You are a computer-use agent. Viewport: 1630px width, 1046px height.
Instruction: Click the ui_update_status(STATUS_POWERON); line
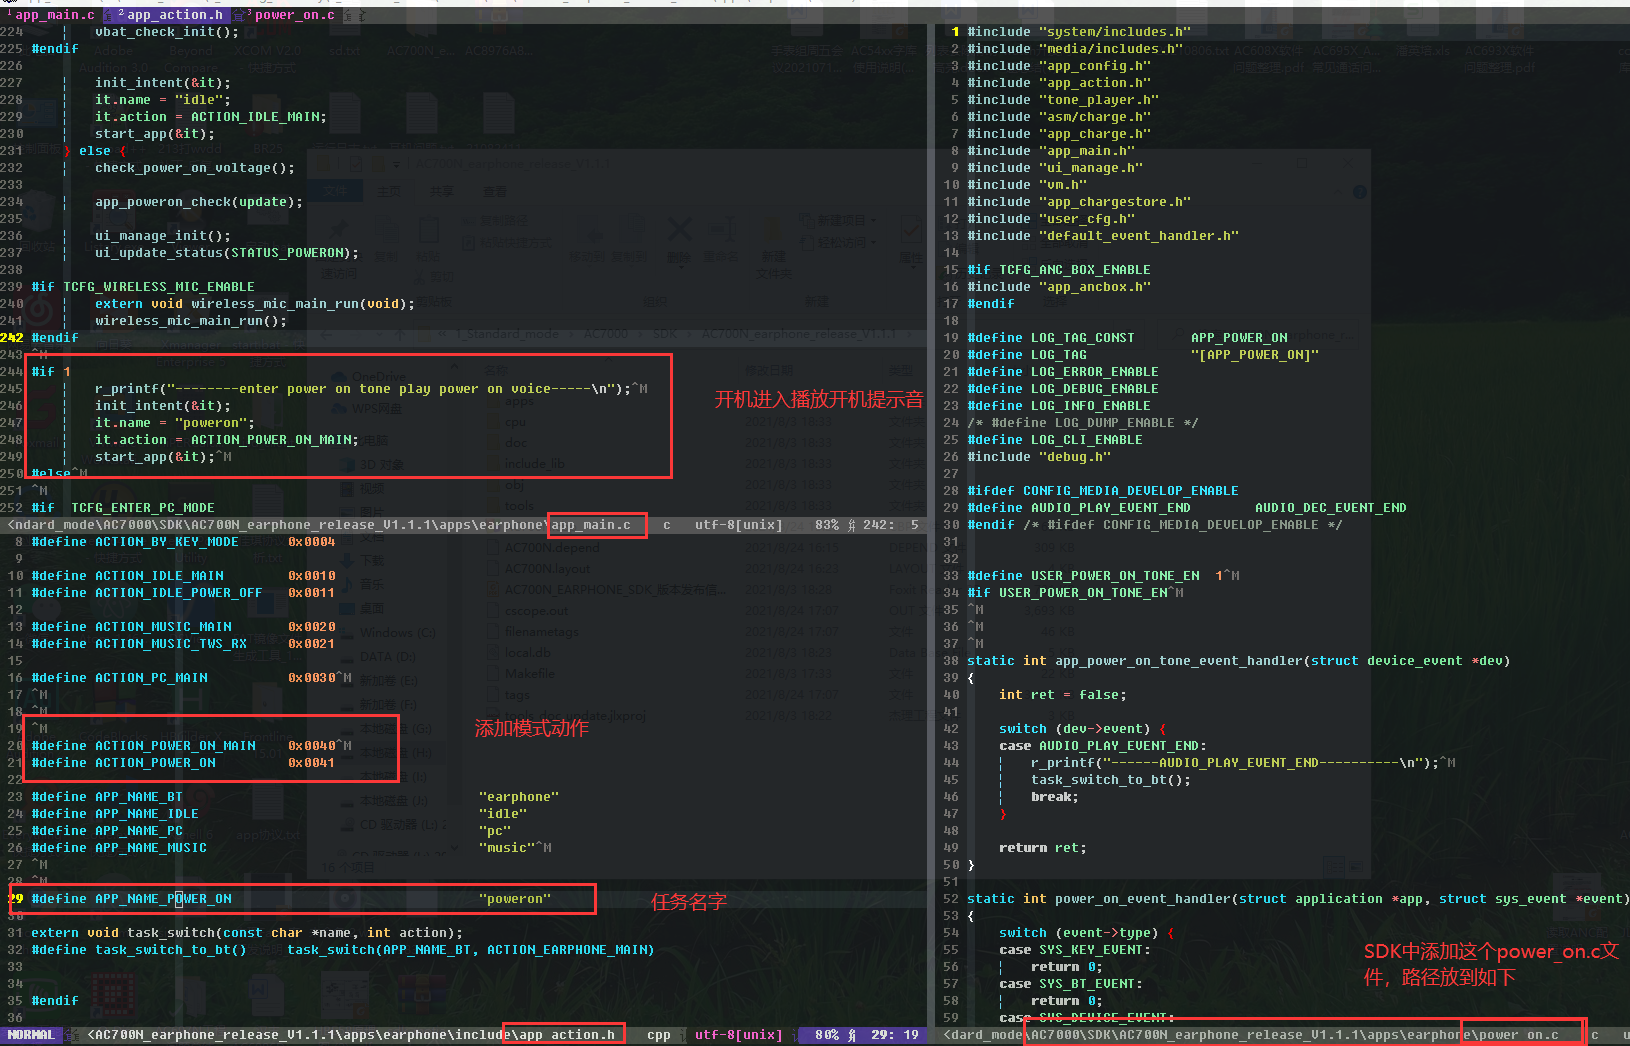pos(227,253)
